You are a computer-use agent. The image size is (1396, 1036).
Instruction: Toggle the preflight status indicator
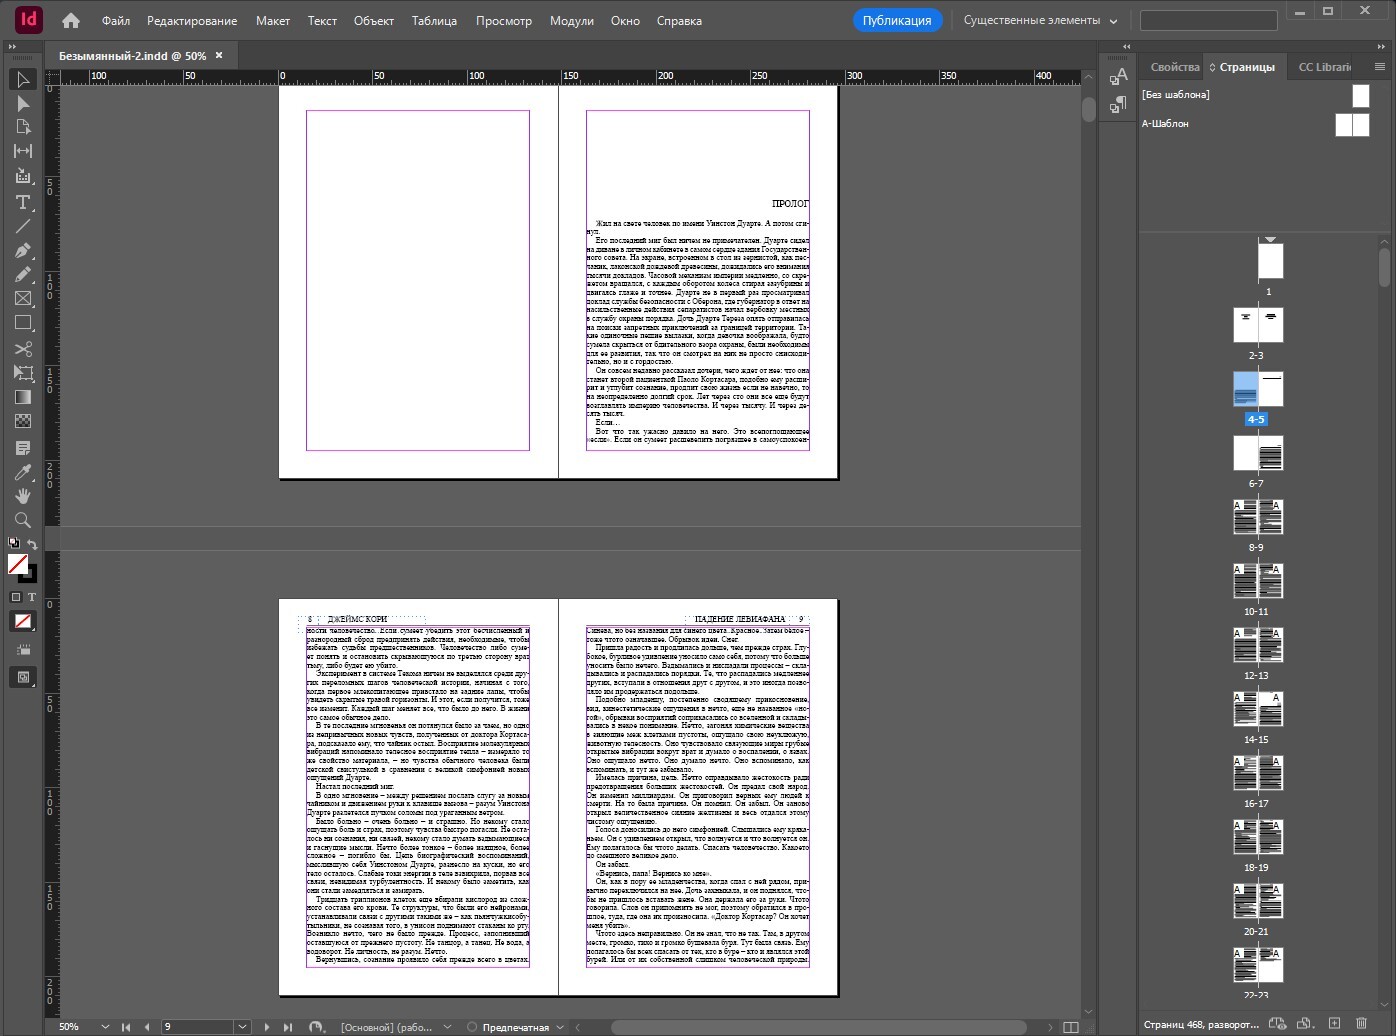(473, 1027)
